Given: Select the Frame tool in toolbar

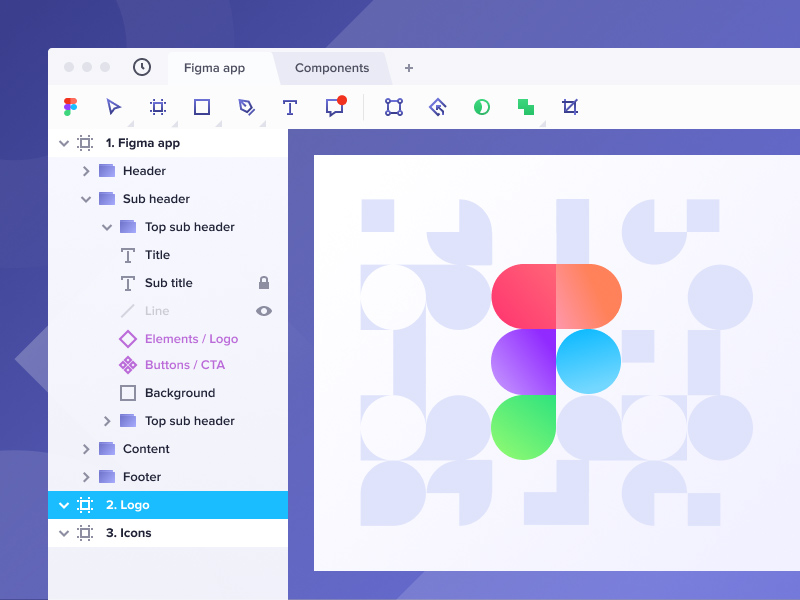Looking at the screenshot, I should tap(158, 107).
